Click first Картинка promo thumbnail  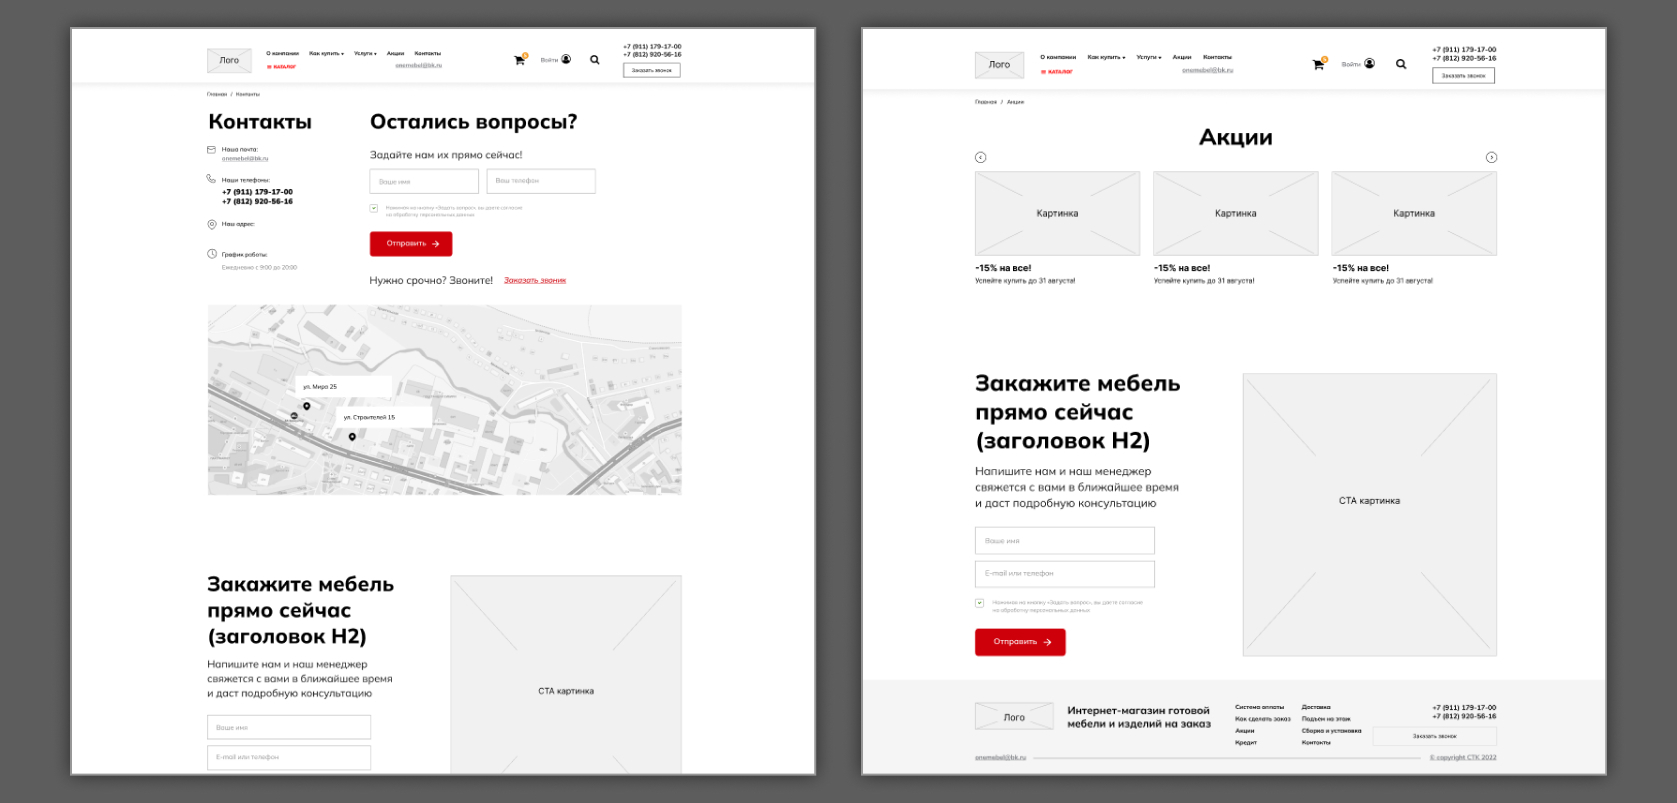click(1057, 213)
